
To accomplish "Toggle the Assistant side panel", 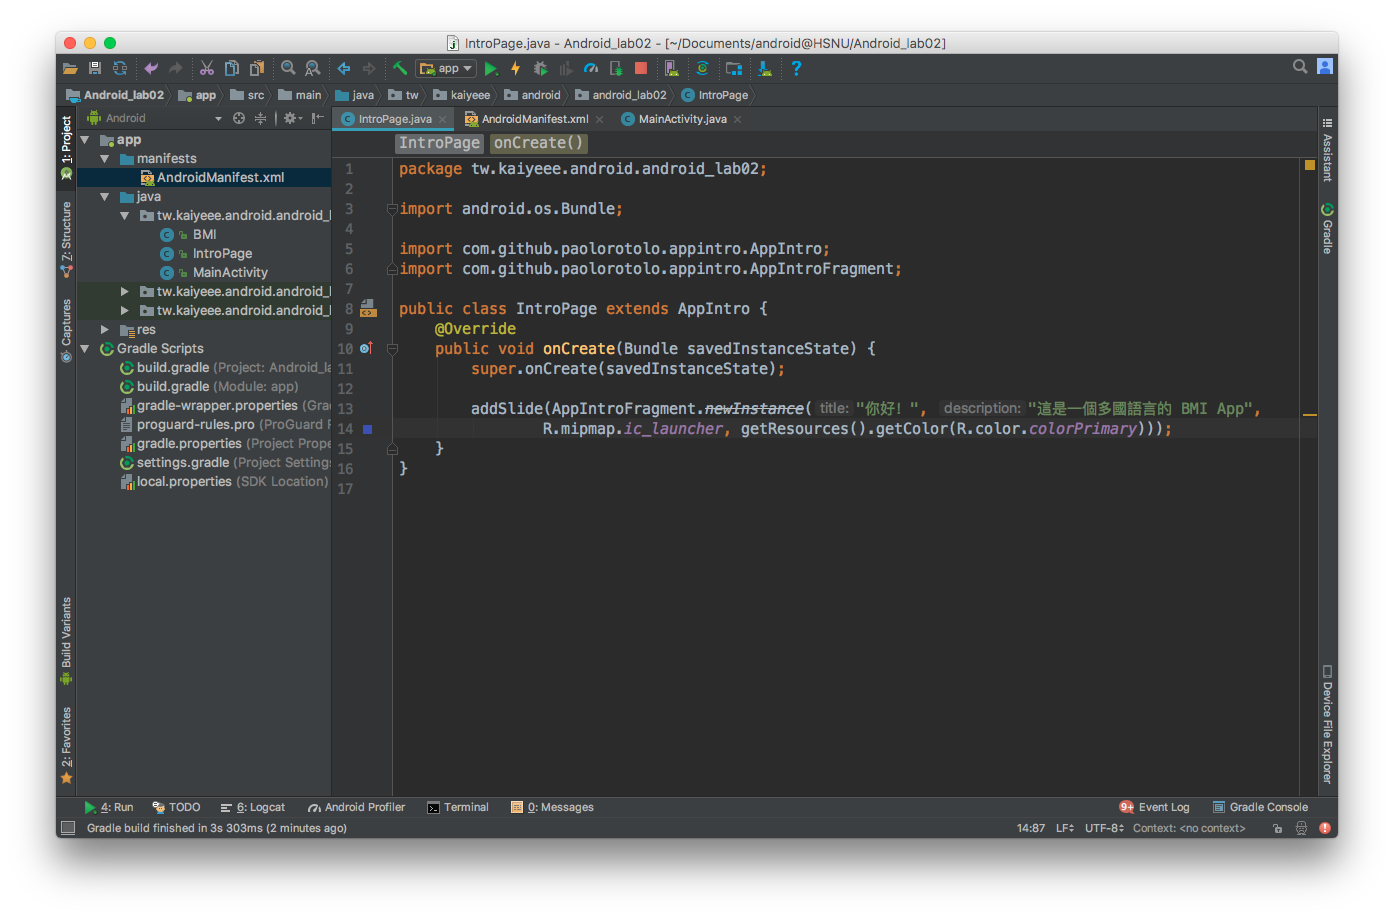I will pos(1327,150).
